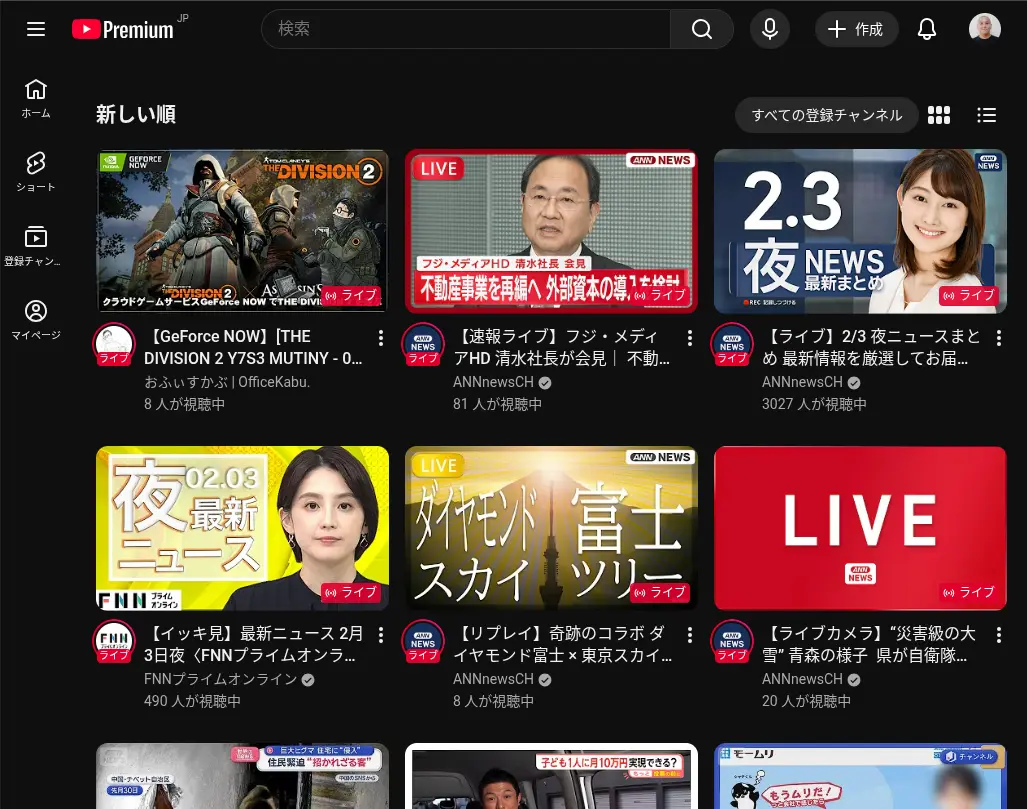Open the more options menu for GeForce NOW video
The image size is (1027, 809).
click(x=380, y=338)
